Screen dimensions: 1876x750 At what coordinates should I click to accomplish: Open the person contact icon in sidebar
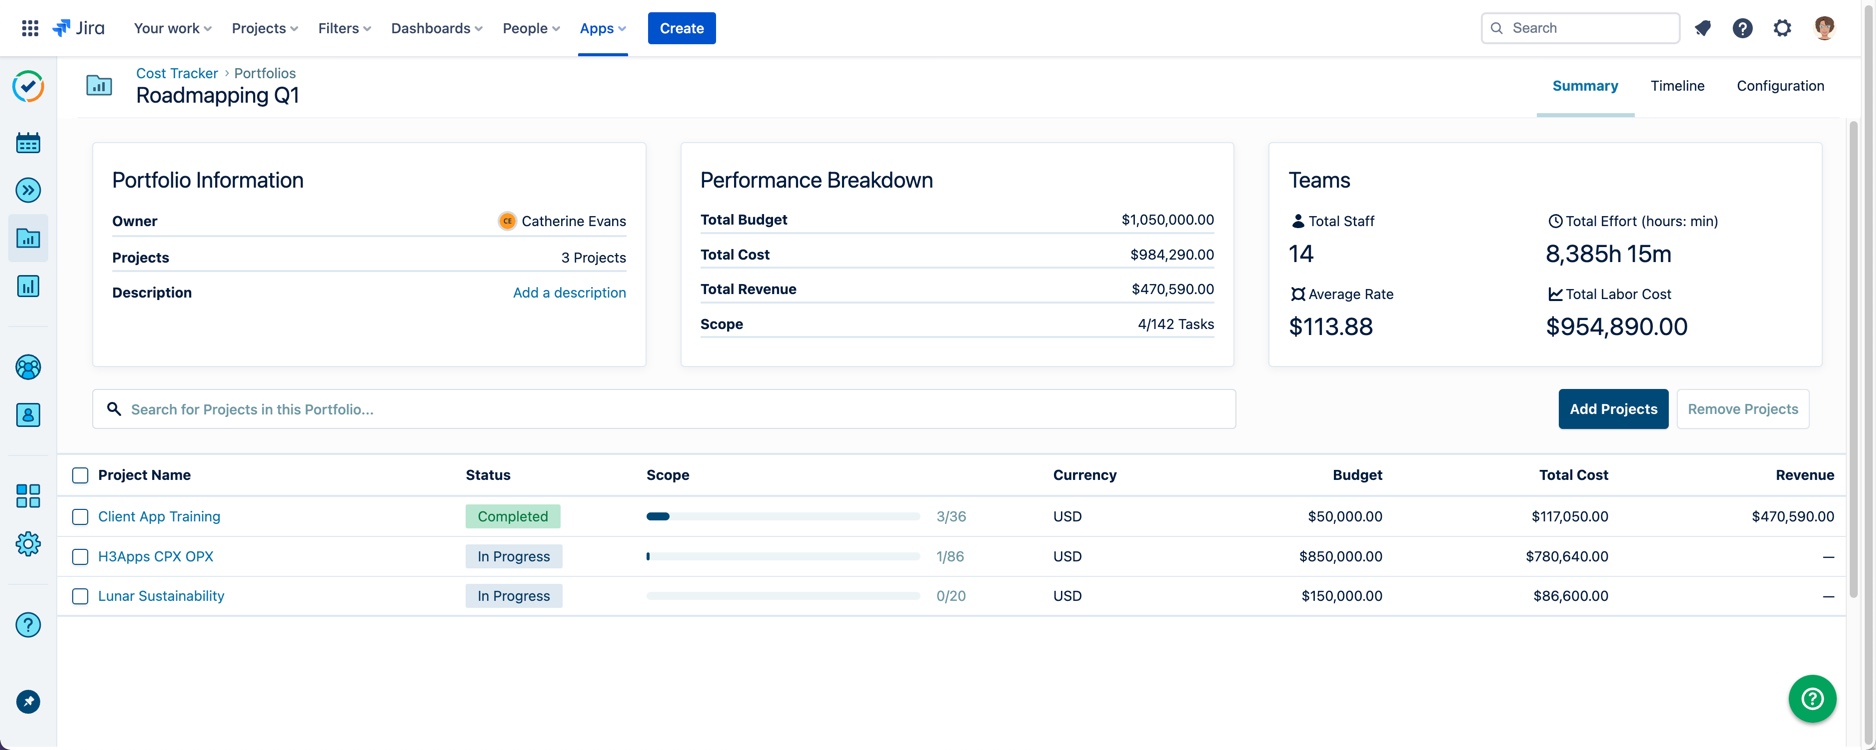[x=28, y=415]
